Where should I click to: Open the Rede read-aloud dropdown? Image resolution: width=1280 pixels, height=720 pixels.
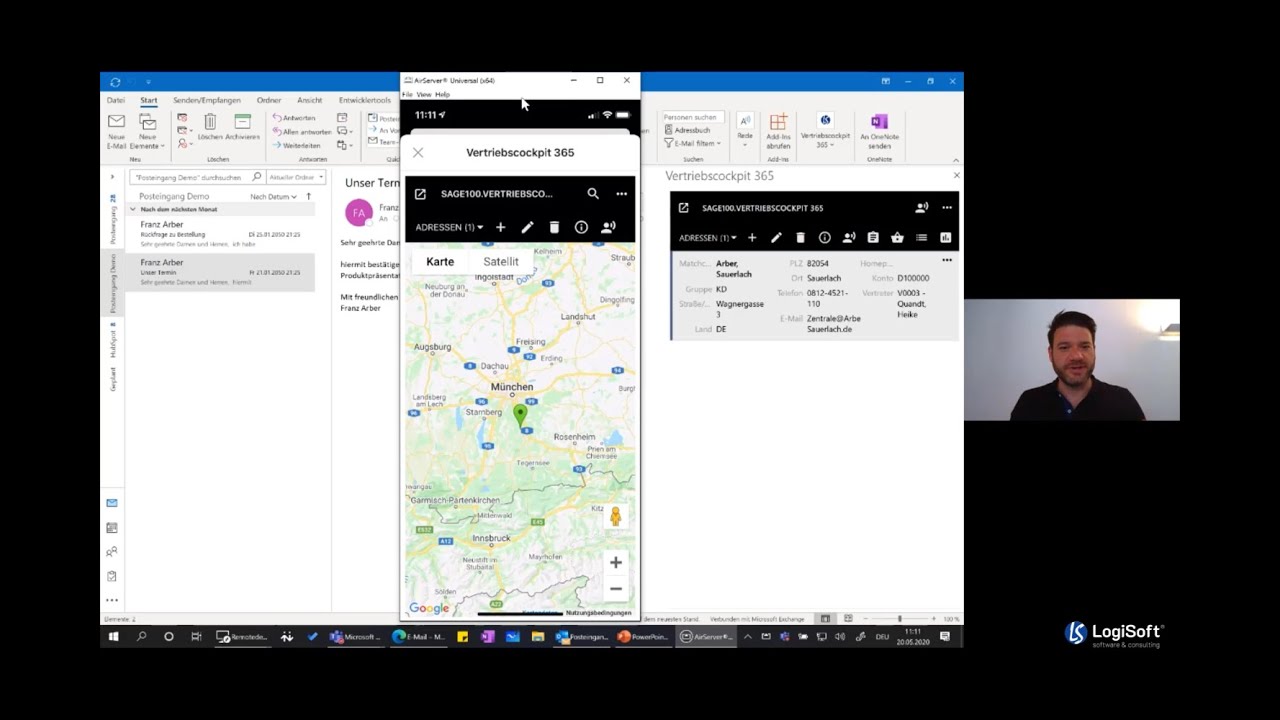[745, 130]
